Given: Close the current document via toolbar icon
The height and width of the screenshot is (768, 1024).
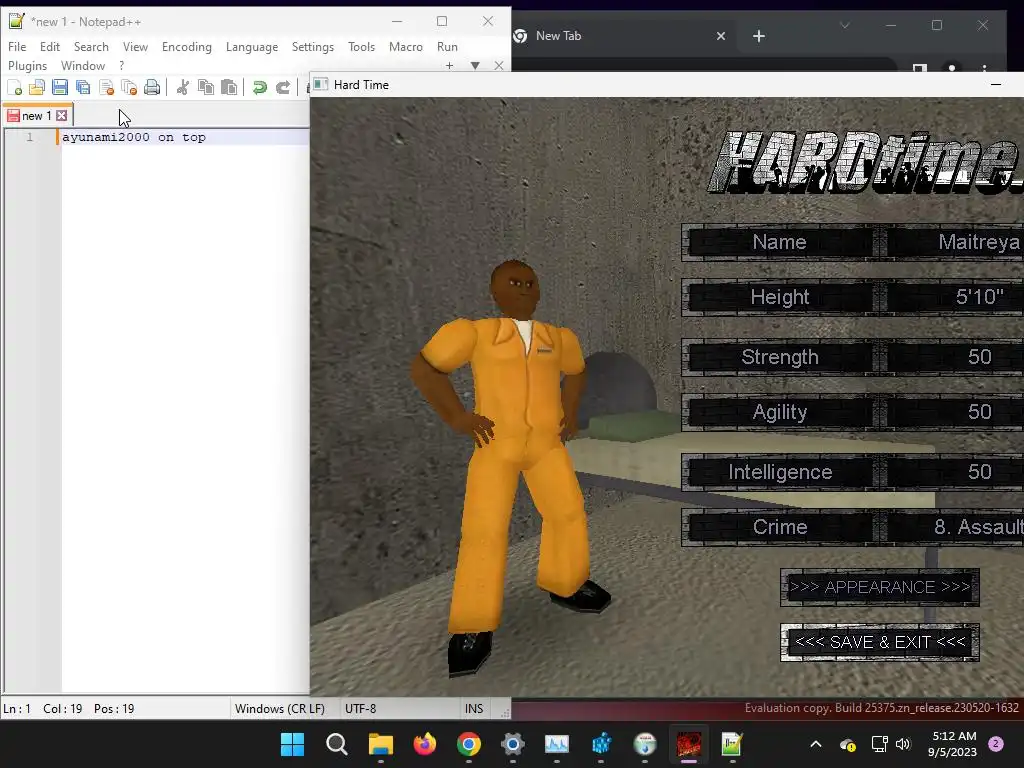Looking at the screenshot, I should (x=106, y=88).
